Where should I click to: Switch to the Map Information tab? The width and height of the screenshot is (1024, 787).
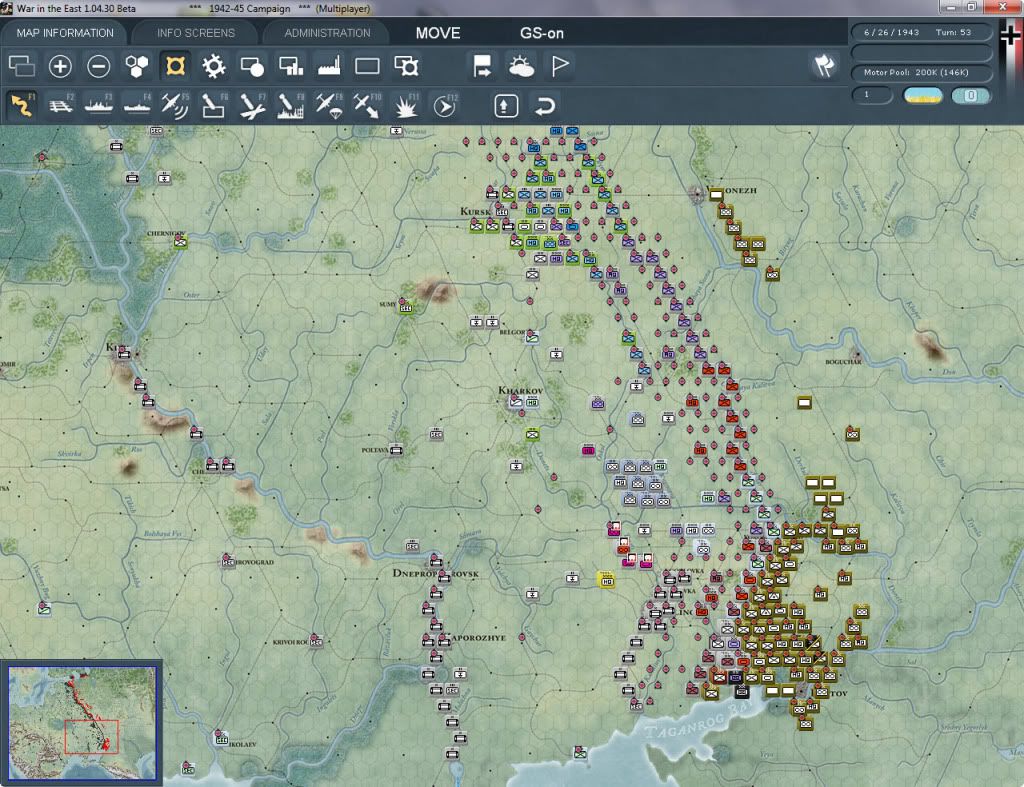click(65, 33)
